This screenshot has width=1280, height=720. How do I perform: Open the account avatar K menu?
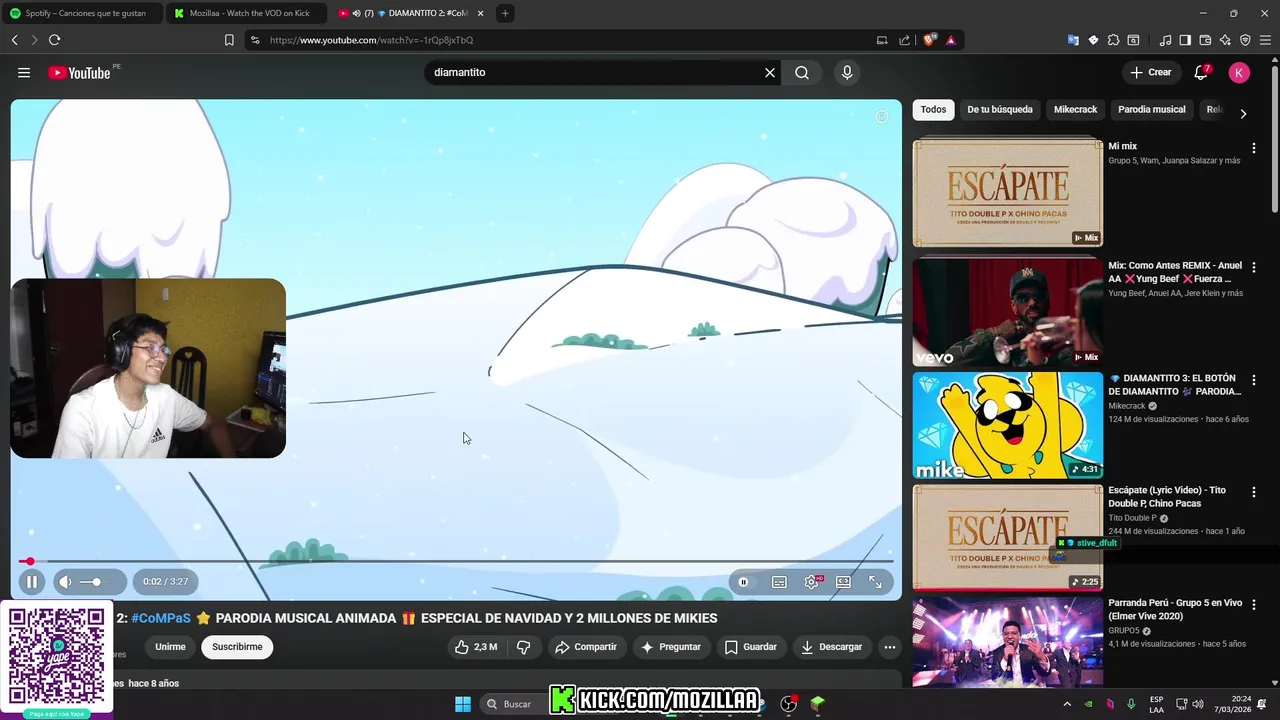pyautogui.click(x=1239, y=73)
